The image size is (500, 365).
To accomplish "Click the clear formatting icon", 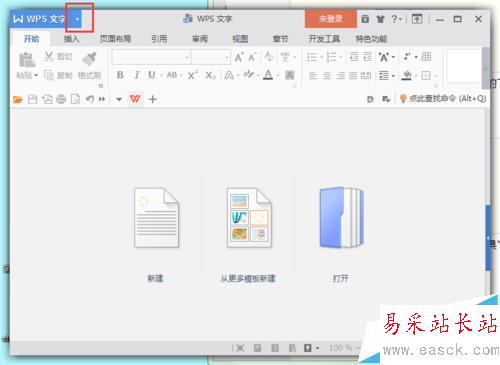I will [x=269, y=57].
